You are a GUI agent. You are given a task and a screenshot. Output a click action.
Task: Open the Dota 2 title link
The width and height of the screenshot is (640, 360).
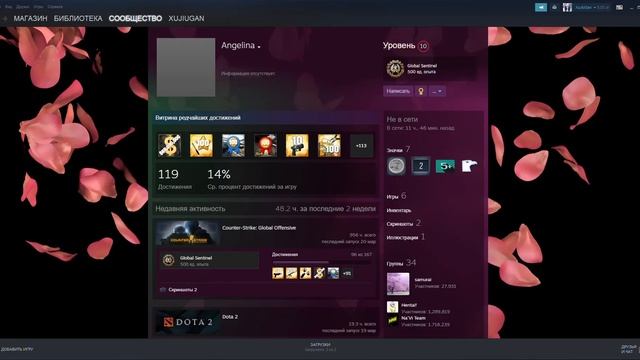pyautogui.click(x=230, y=317)
